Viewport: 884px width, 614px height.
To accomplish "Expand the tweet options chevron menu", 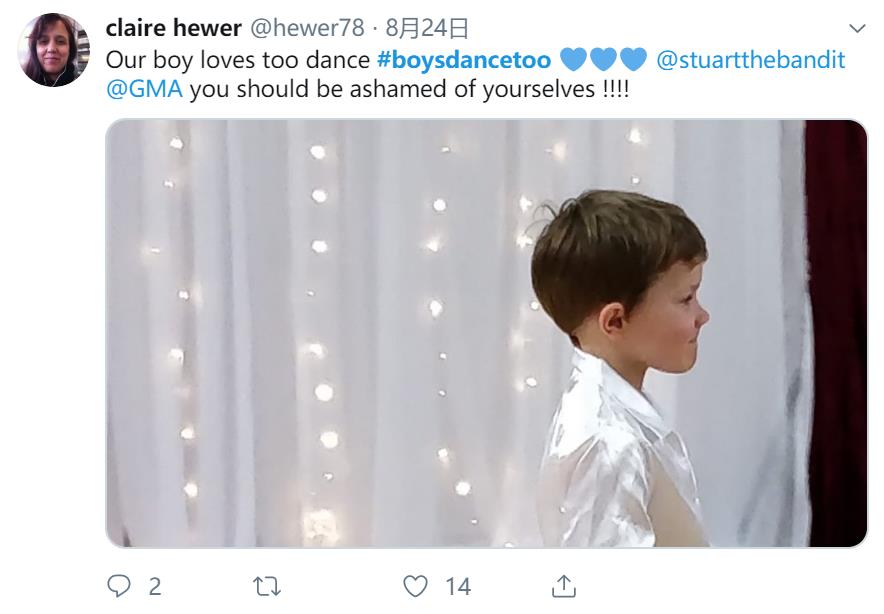I will click(857, 28).
